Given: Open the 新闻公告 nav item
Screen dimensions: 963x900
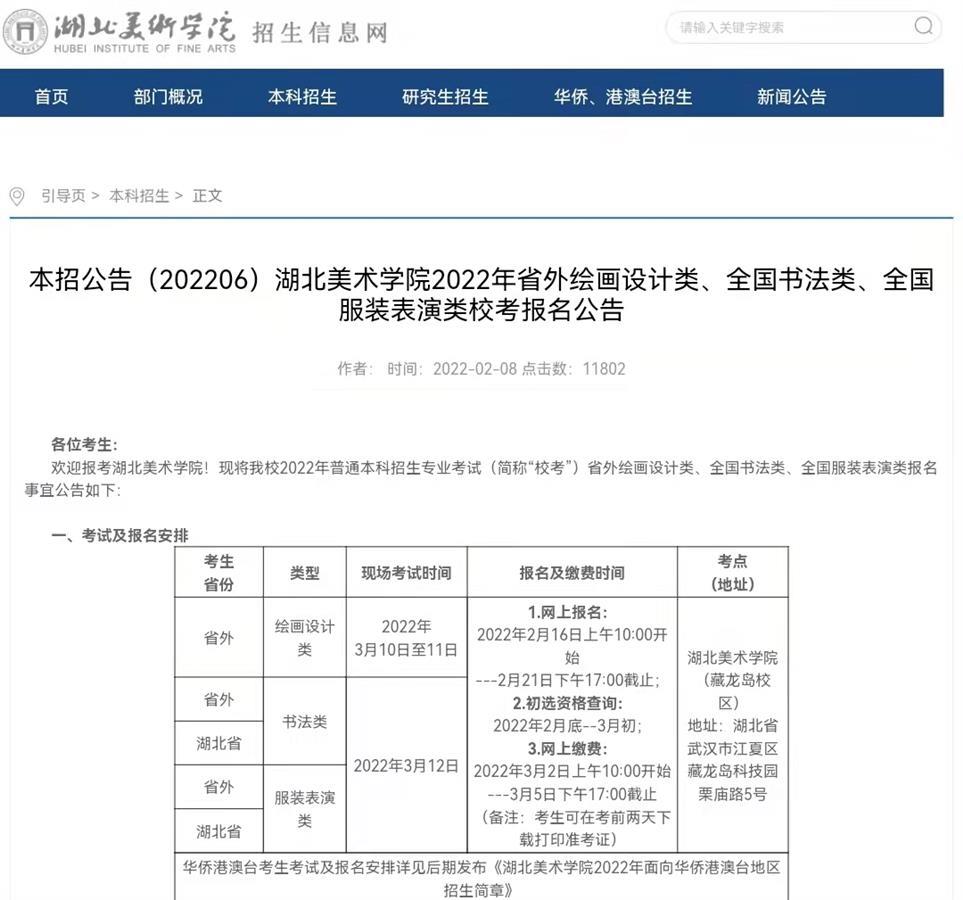Looking at the screenshot, I should point(791,96).
